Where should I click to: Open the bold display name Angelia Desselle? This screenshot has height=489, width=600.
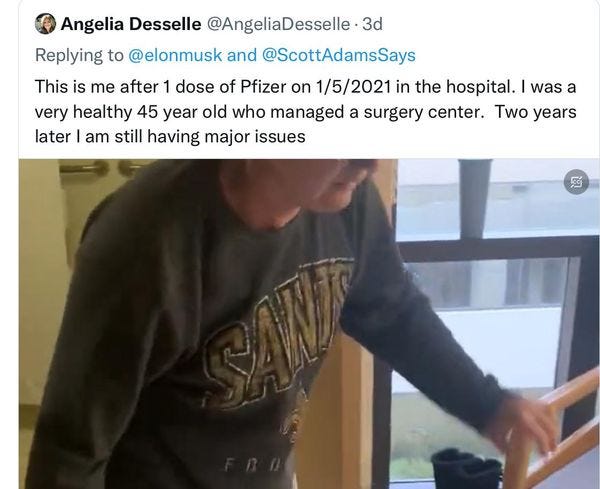point(131,24)
